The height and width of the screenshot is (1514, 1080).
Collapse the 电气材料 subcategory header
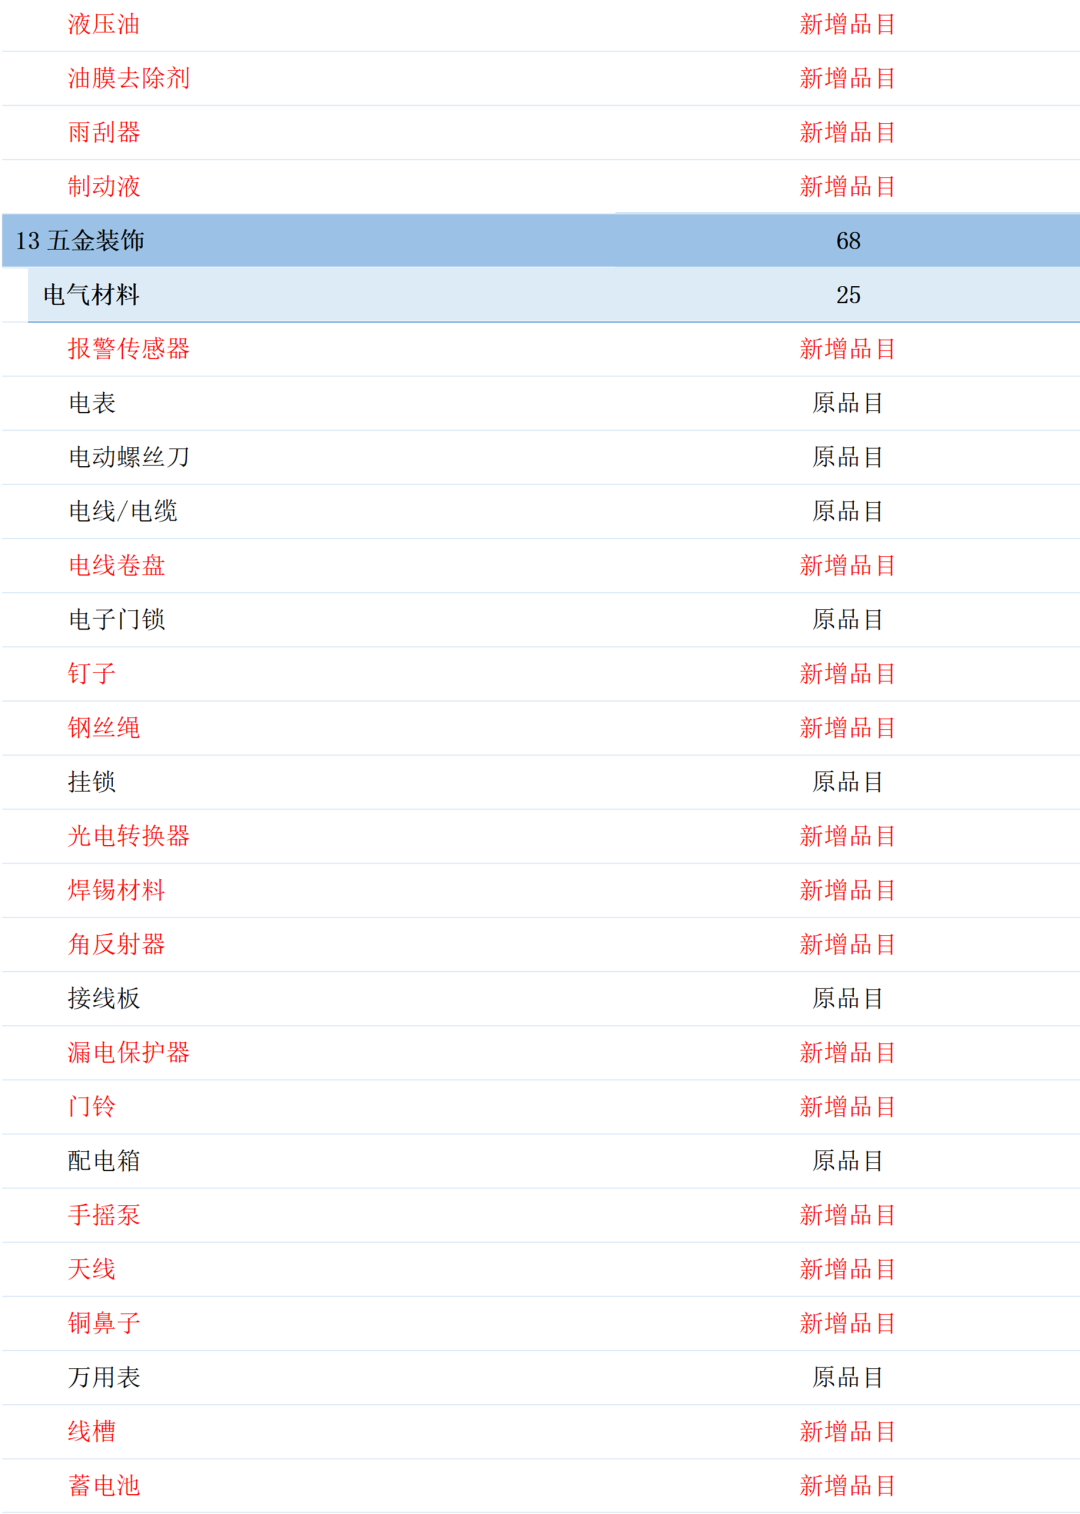[x=92, y=295]
